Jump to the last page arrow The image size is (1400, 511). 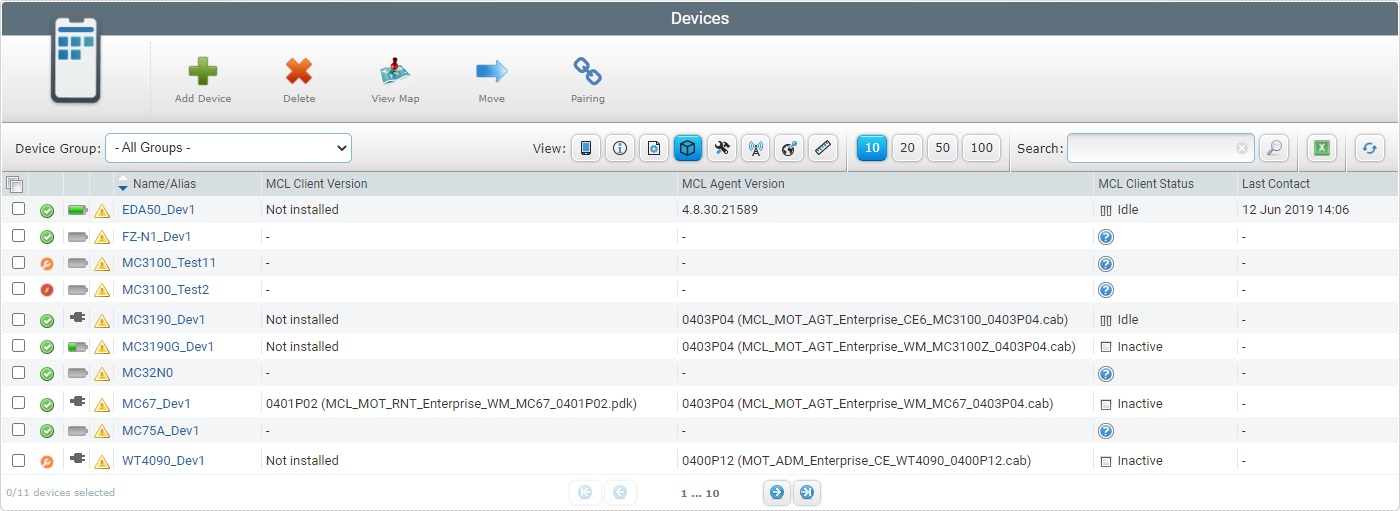point(807,492)
